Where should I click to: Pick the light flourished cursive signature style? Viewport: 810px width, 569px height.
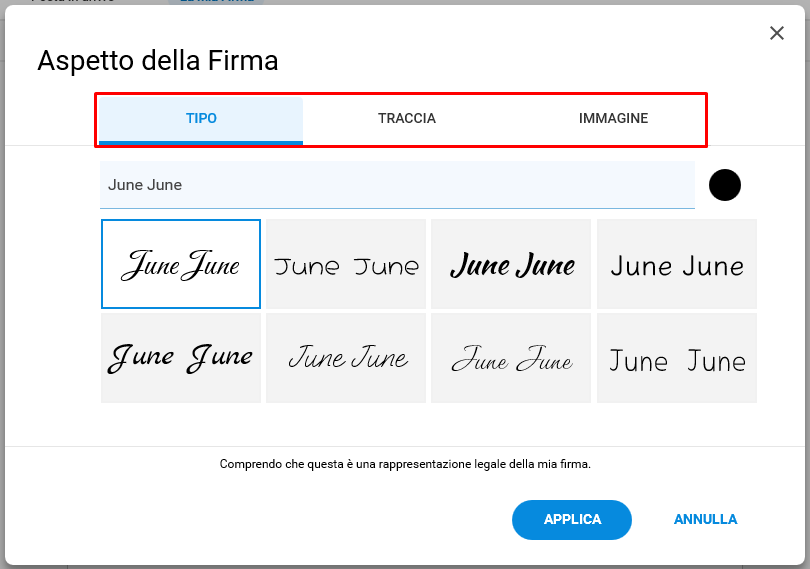coord(511,358)
